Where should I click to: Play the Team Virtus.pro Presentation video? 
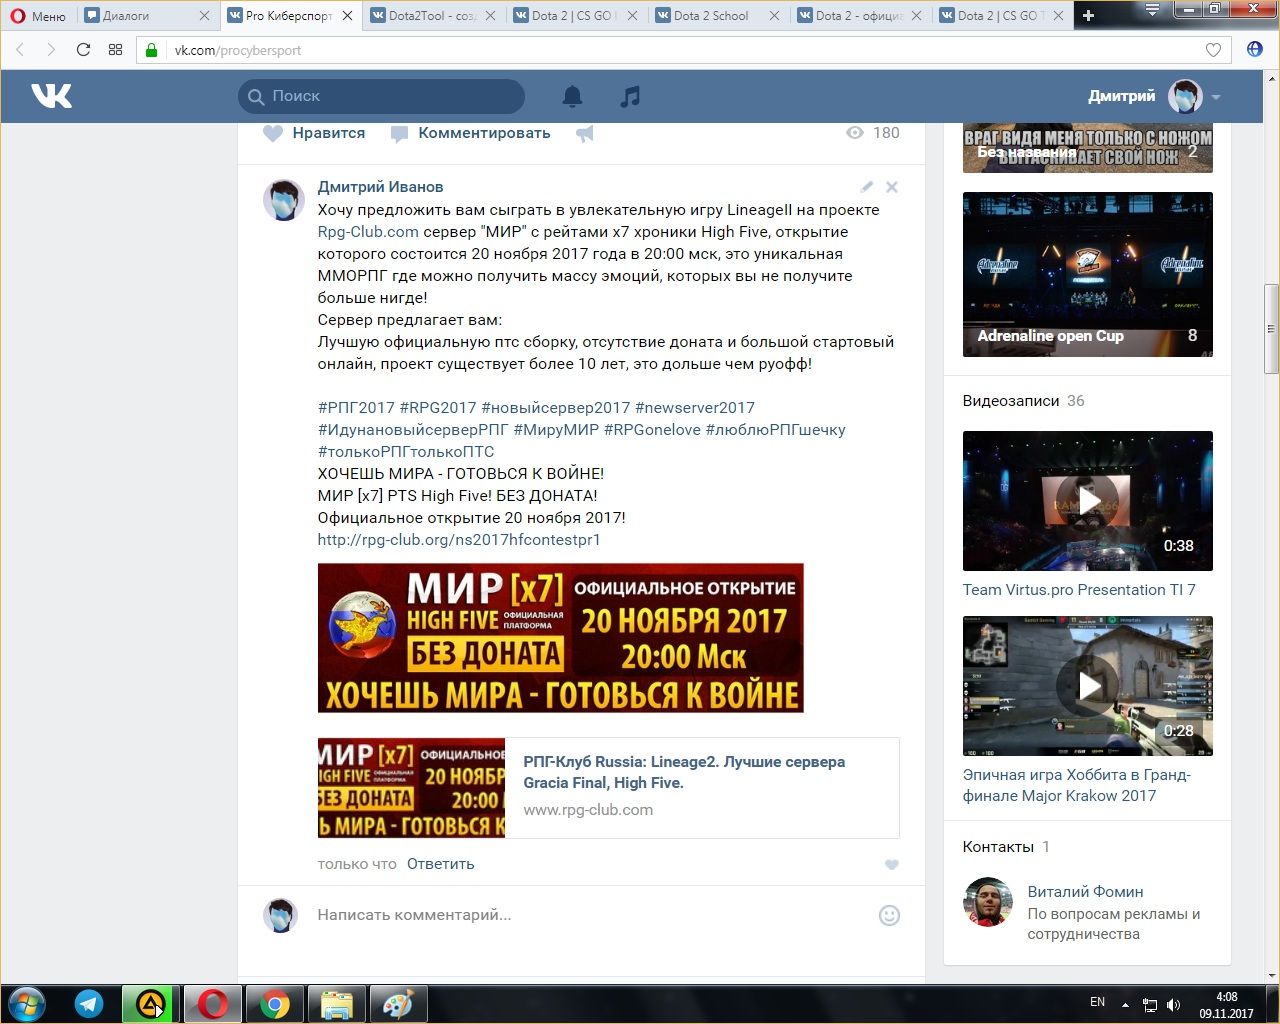tap(1088, 501)
